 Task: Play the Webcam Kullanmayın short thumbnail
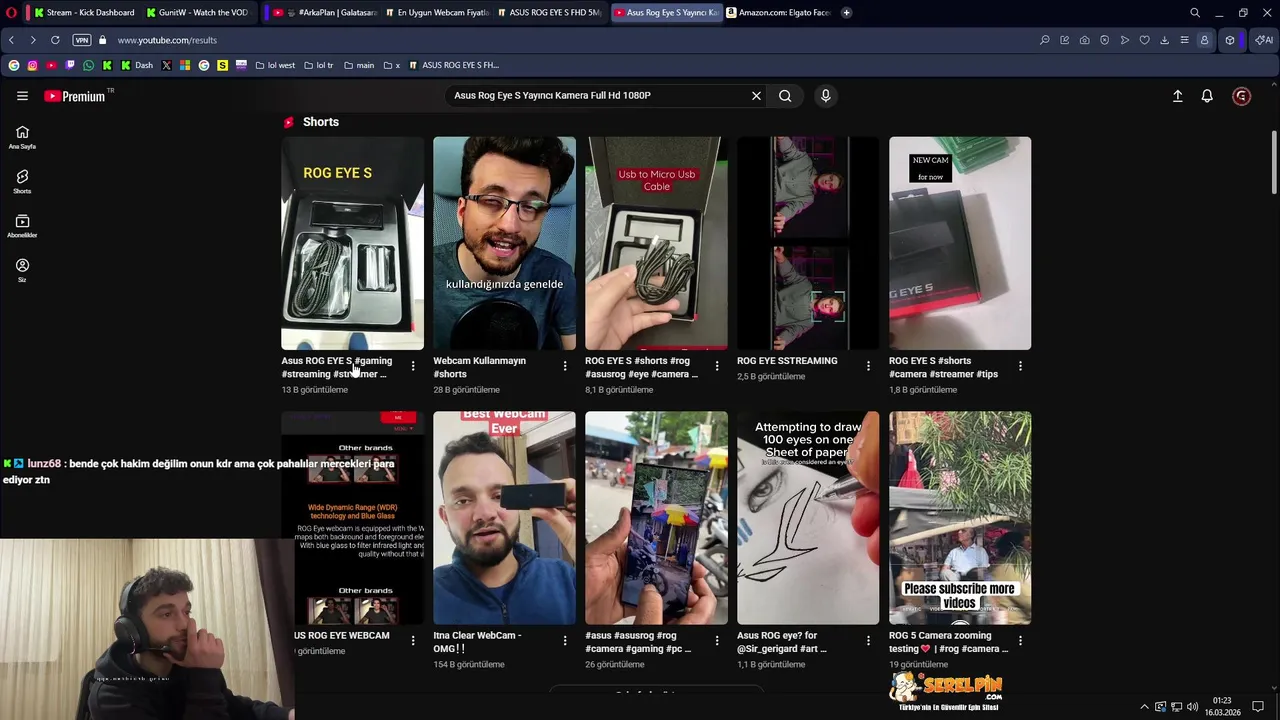click(x=504, y=243)
